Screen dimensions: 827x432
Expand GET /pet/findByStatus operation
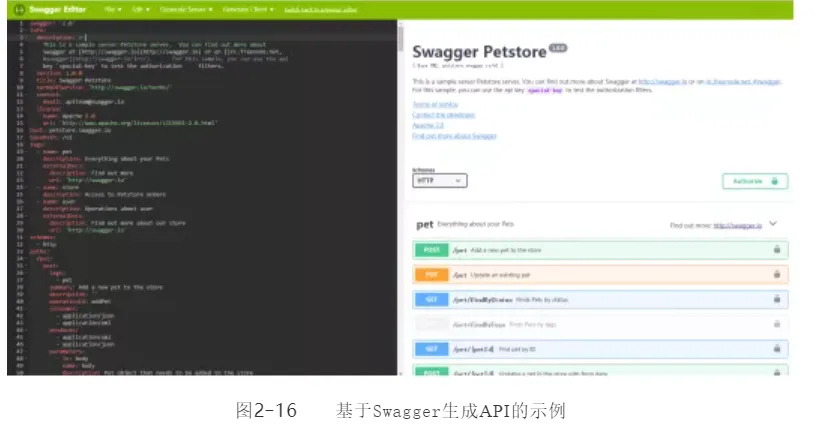point(600,300)
